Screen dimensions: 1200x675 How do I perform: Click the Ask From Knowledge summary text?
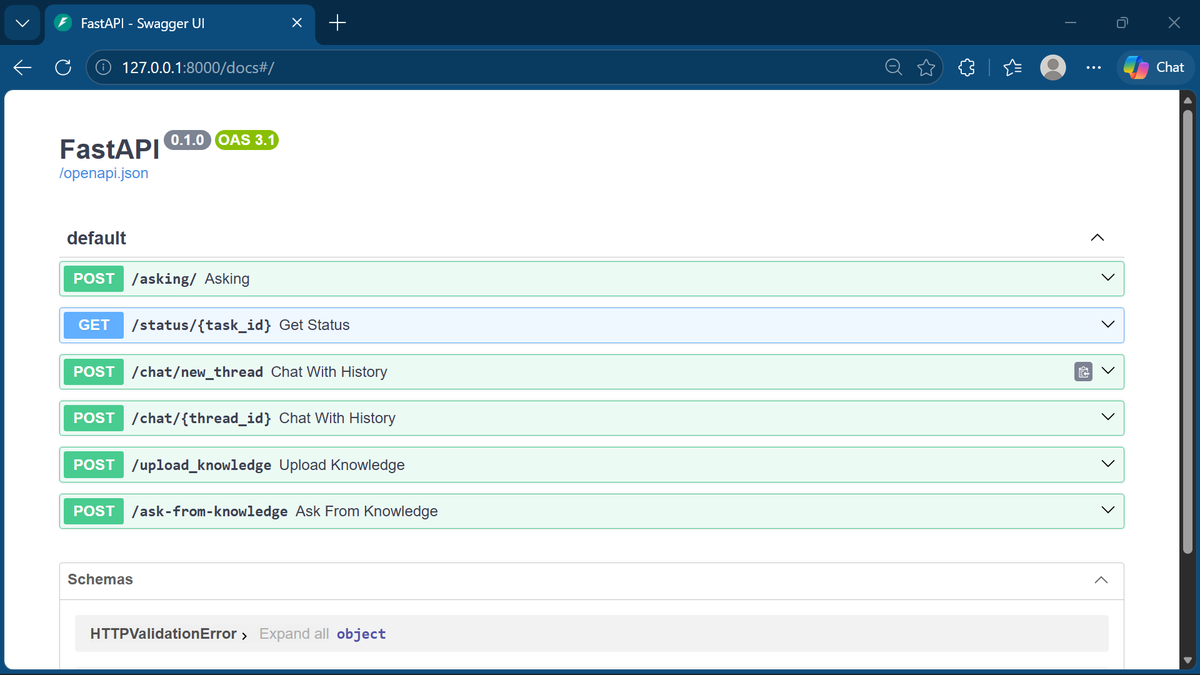coord(367,511)
